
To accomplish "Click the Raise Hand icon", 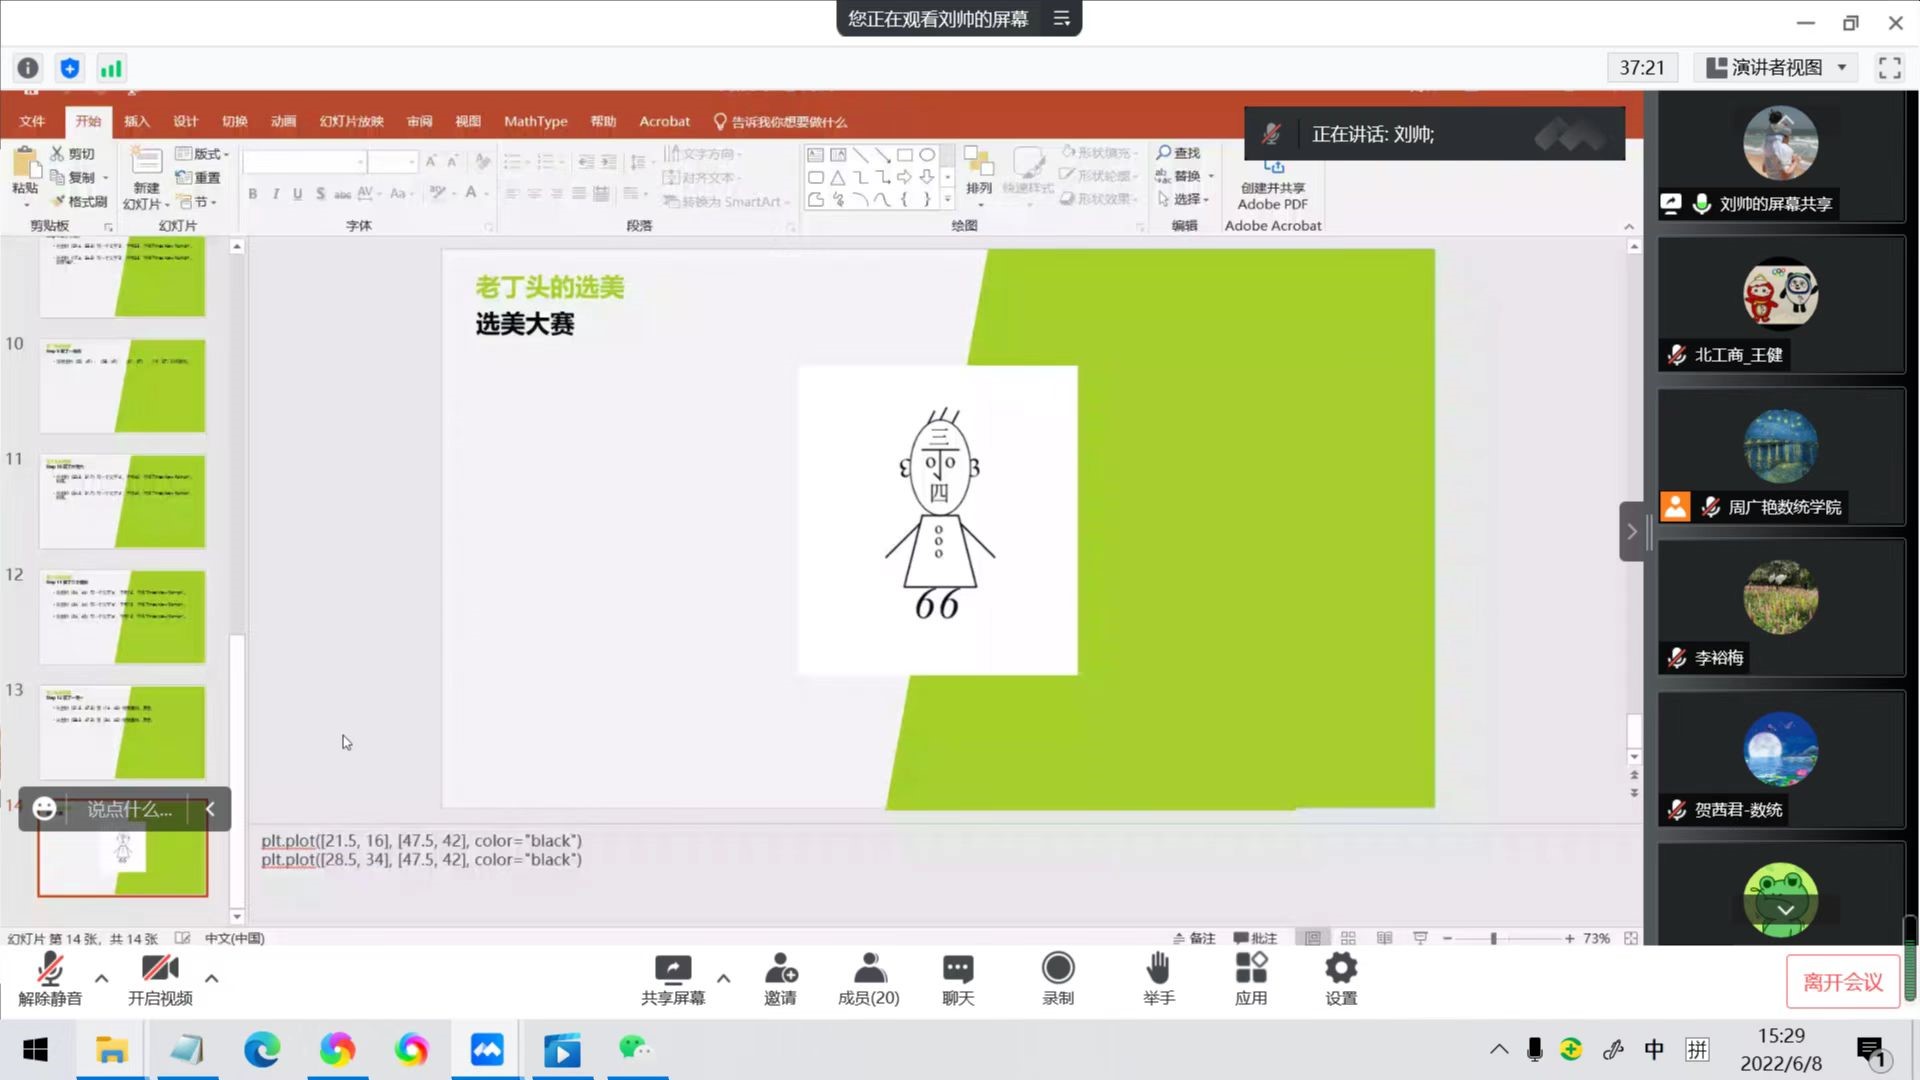I will pyautogui.click(x=1158, y=968).
